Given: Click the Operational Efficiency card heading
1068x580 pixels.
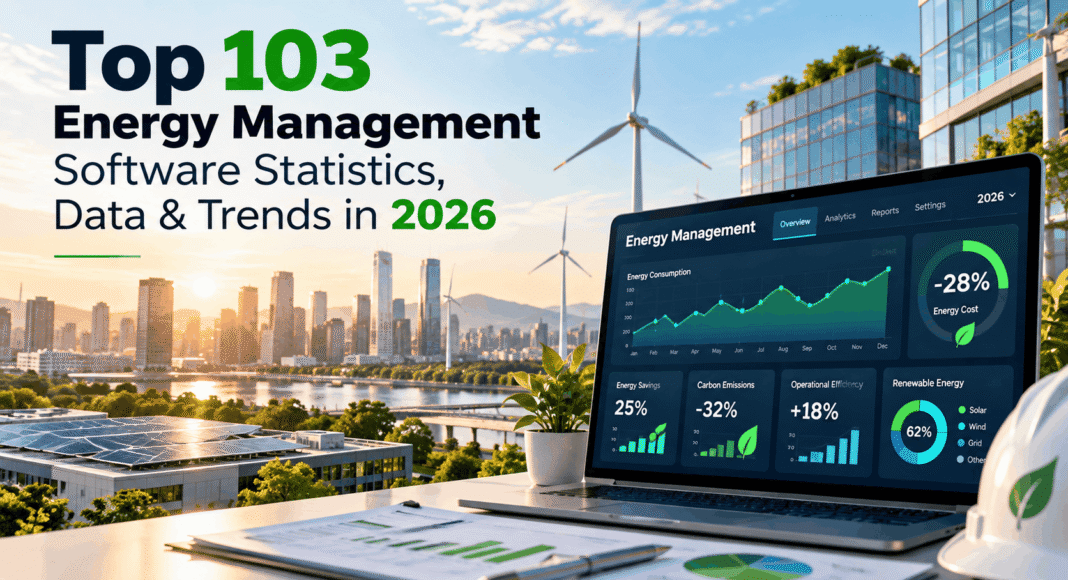Looking at the screenshot, I should 826,385.
